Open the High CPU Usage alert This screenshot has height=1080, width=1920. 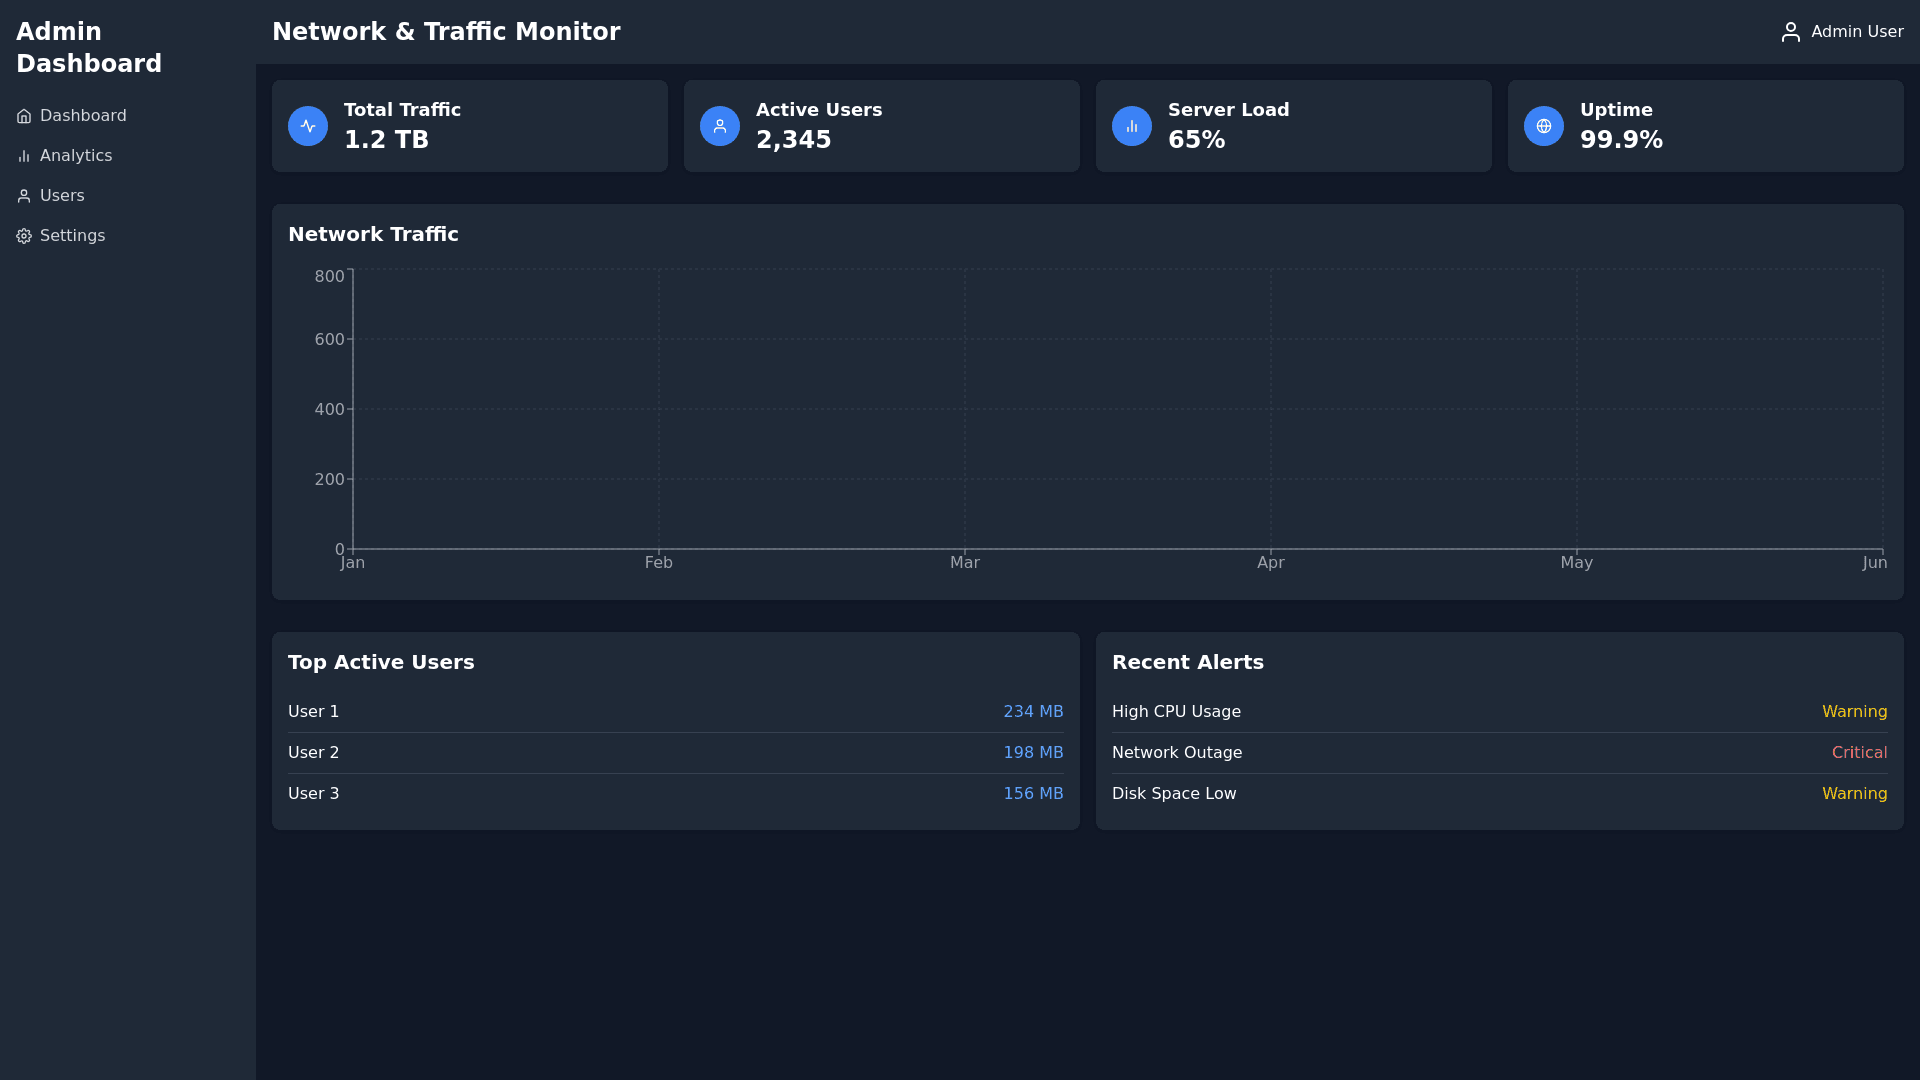[x=1176, y=712]
